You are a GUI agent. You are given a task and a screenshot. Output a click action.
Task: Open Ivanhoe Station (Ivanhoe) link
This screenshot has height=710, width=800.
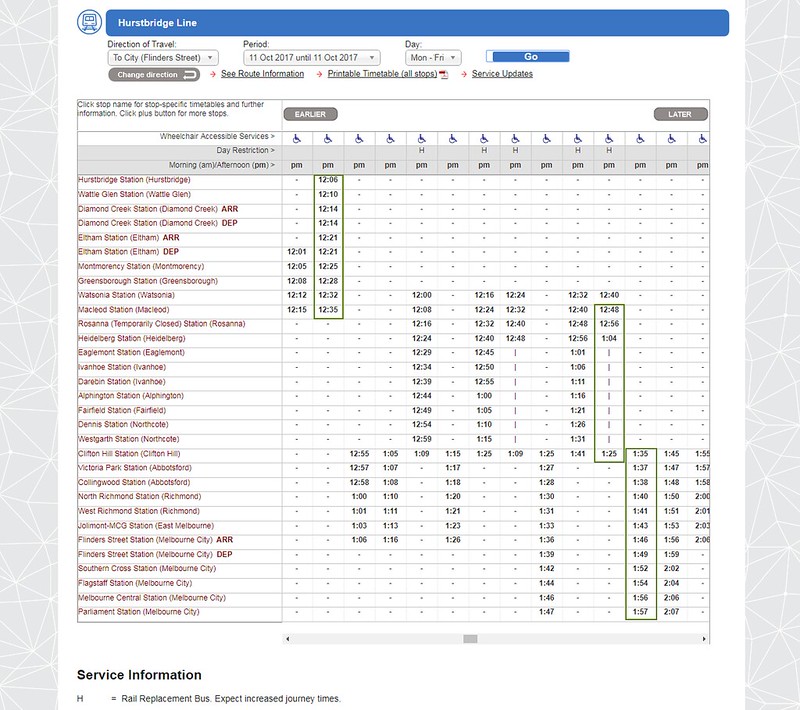pyautogui.click(x=122, y=367)
